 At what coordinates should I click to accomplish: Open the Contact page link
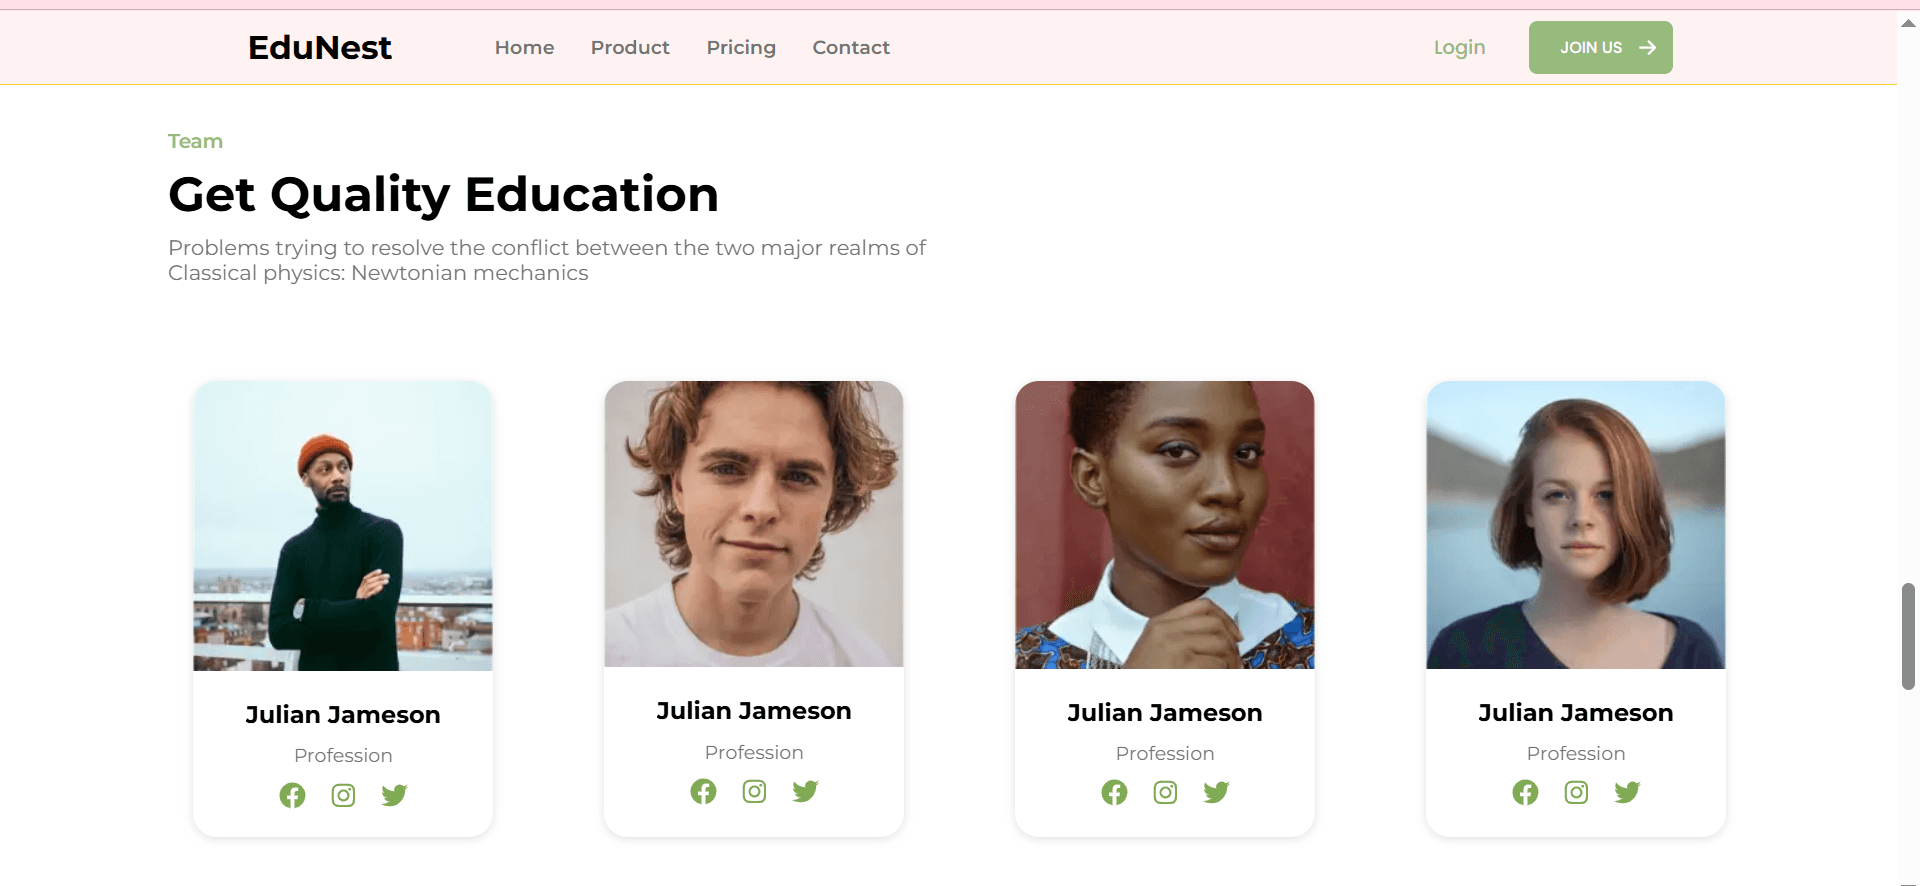[851, 48]
